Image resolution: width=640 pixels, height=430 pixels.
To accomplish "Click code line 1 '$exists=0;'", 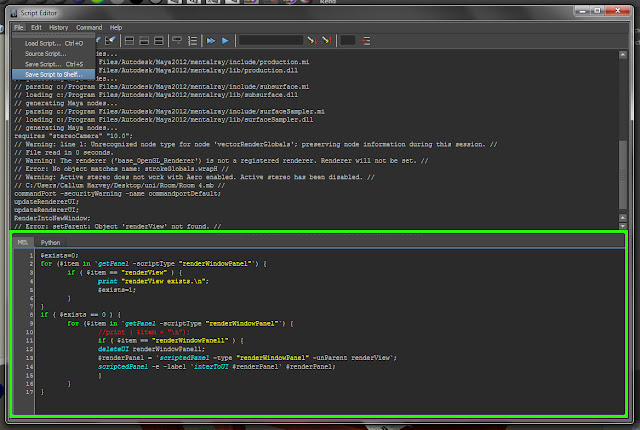I will click(x=59, y=255).
